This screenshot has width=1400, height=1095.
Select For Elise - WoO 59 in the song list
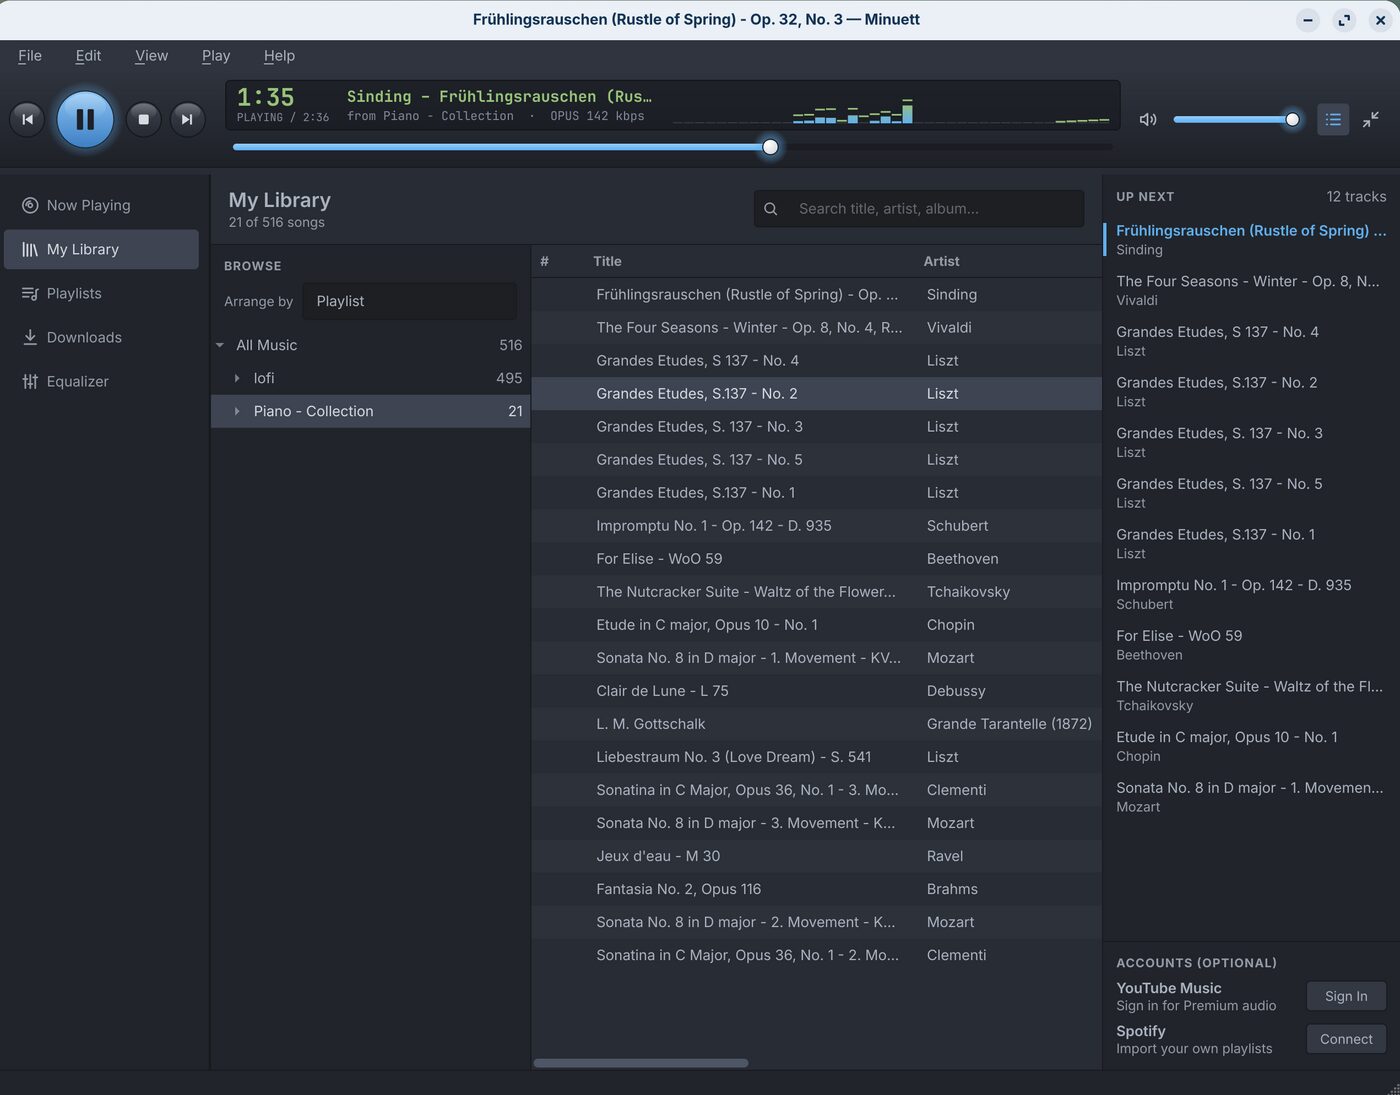(x=816, y=558)
